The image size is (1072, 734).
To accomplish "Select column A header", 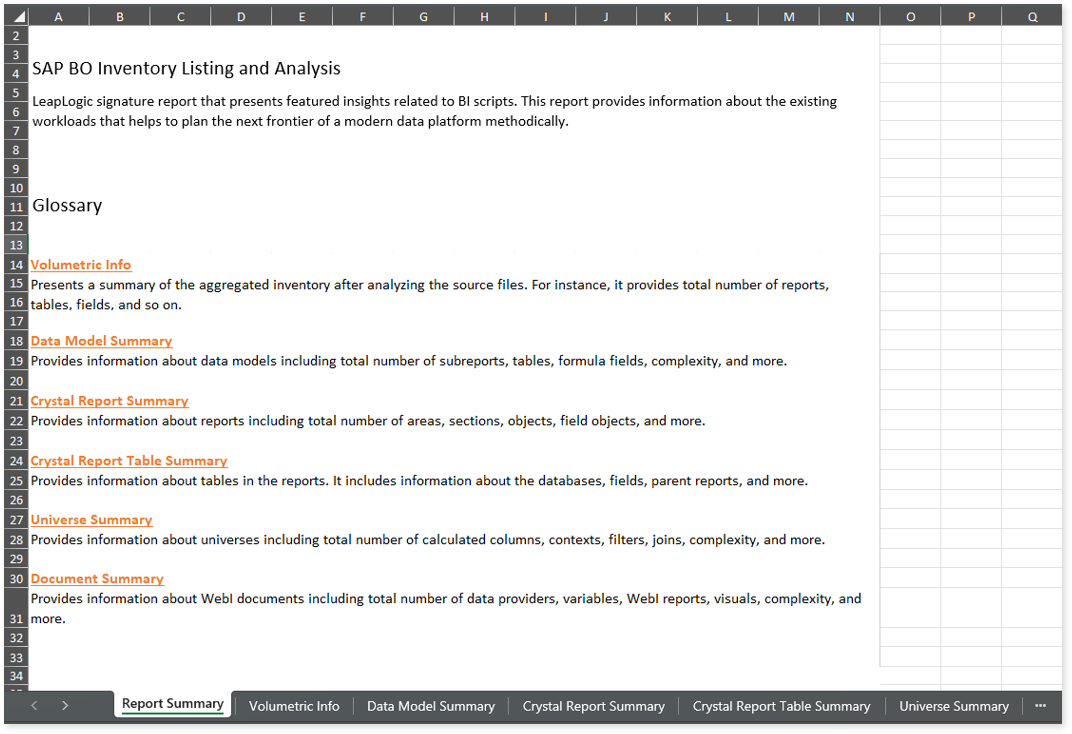I will click(58, 16).
